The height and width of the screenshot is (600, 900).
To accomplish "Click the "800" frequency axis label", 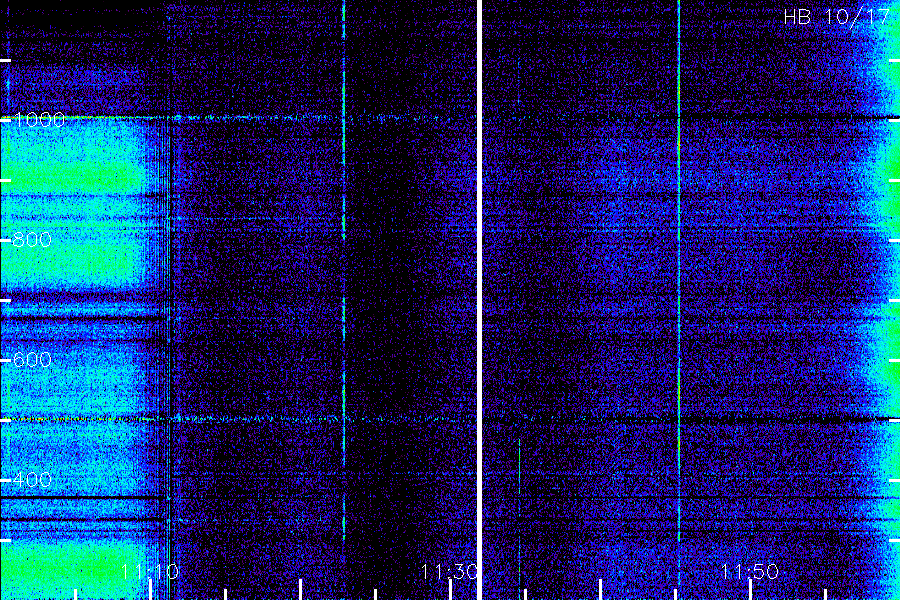I will (x=32, y=239).
